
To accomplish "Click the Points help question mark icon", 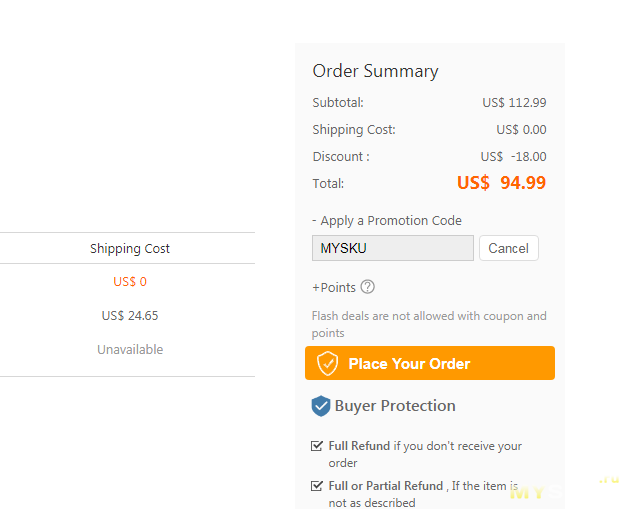I will click(x=367, y=287).
